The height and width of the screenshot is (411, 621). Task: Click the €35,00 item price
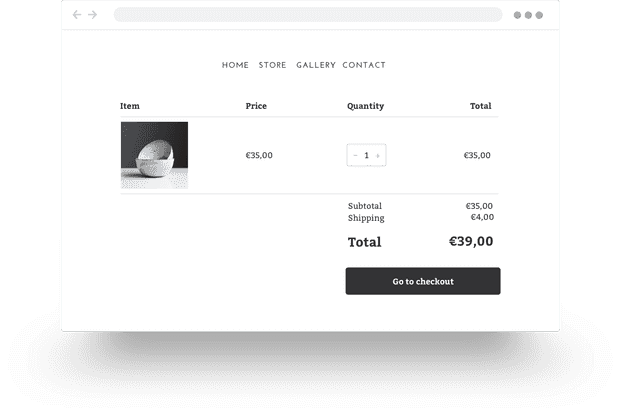point(259,156)
